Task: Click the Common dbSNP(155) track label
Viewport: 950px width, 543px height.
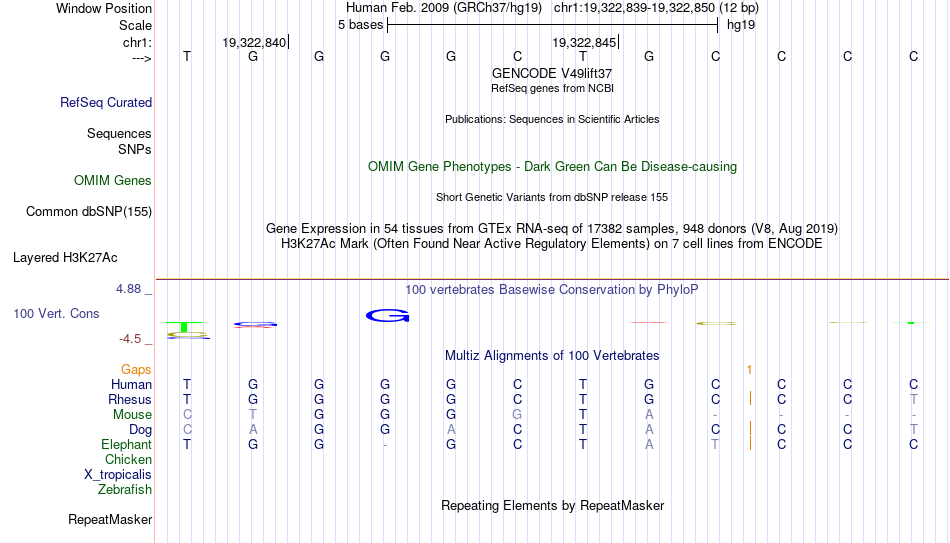Action: (89, 212)
